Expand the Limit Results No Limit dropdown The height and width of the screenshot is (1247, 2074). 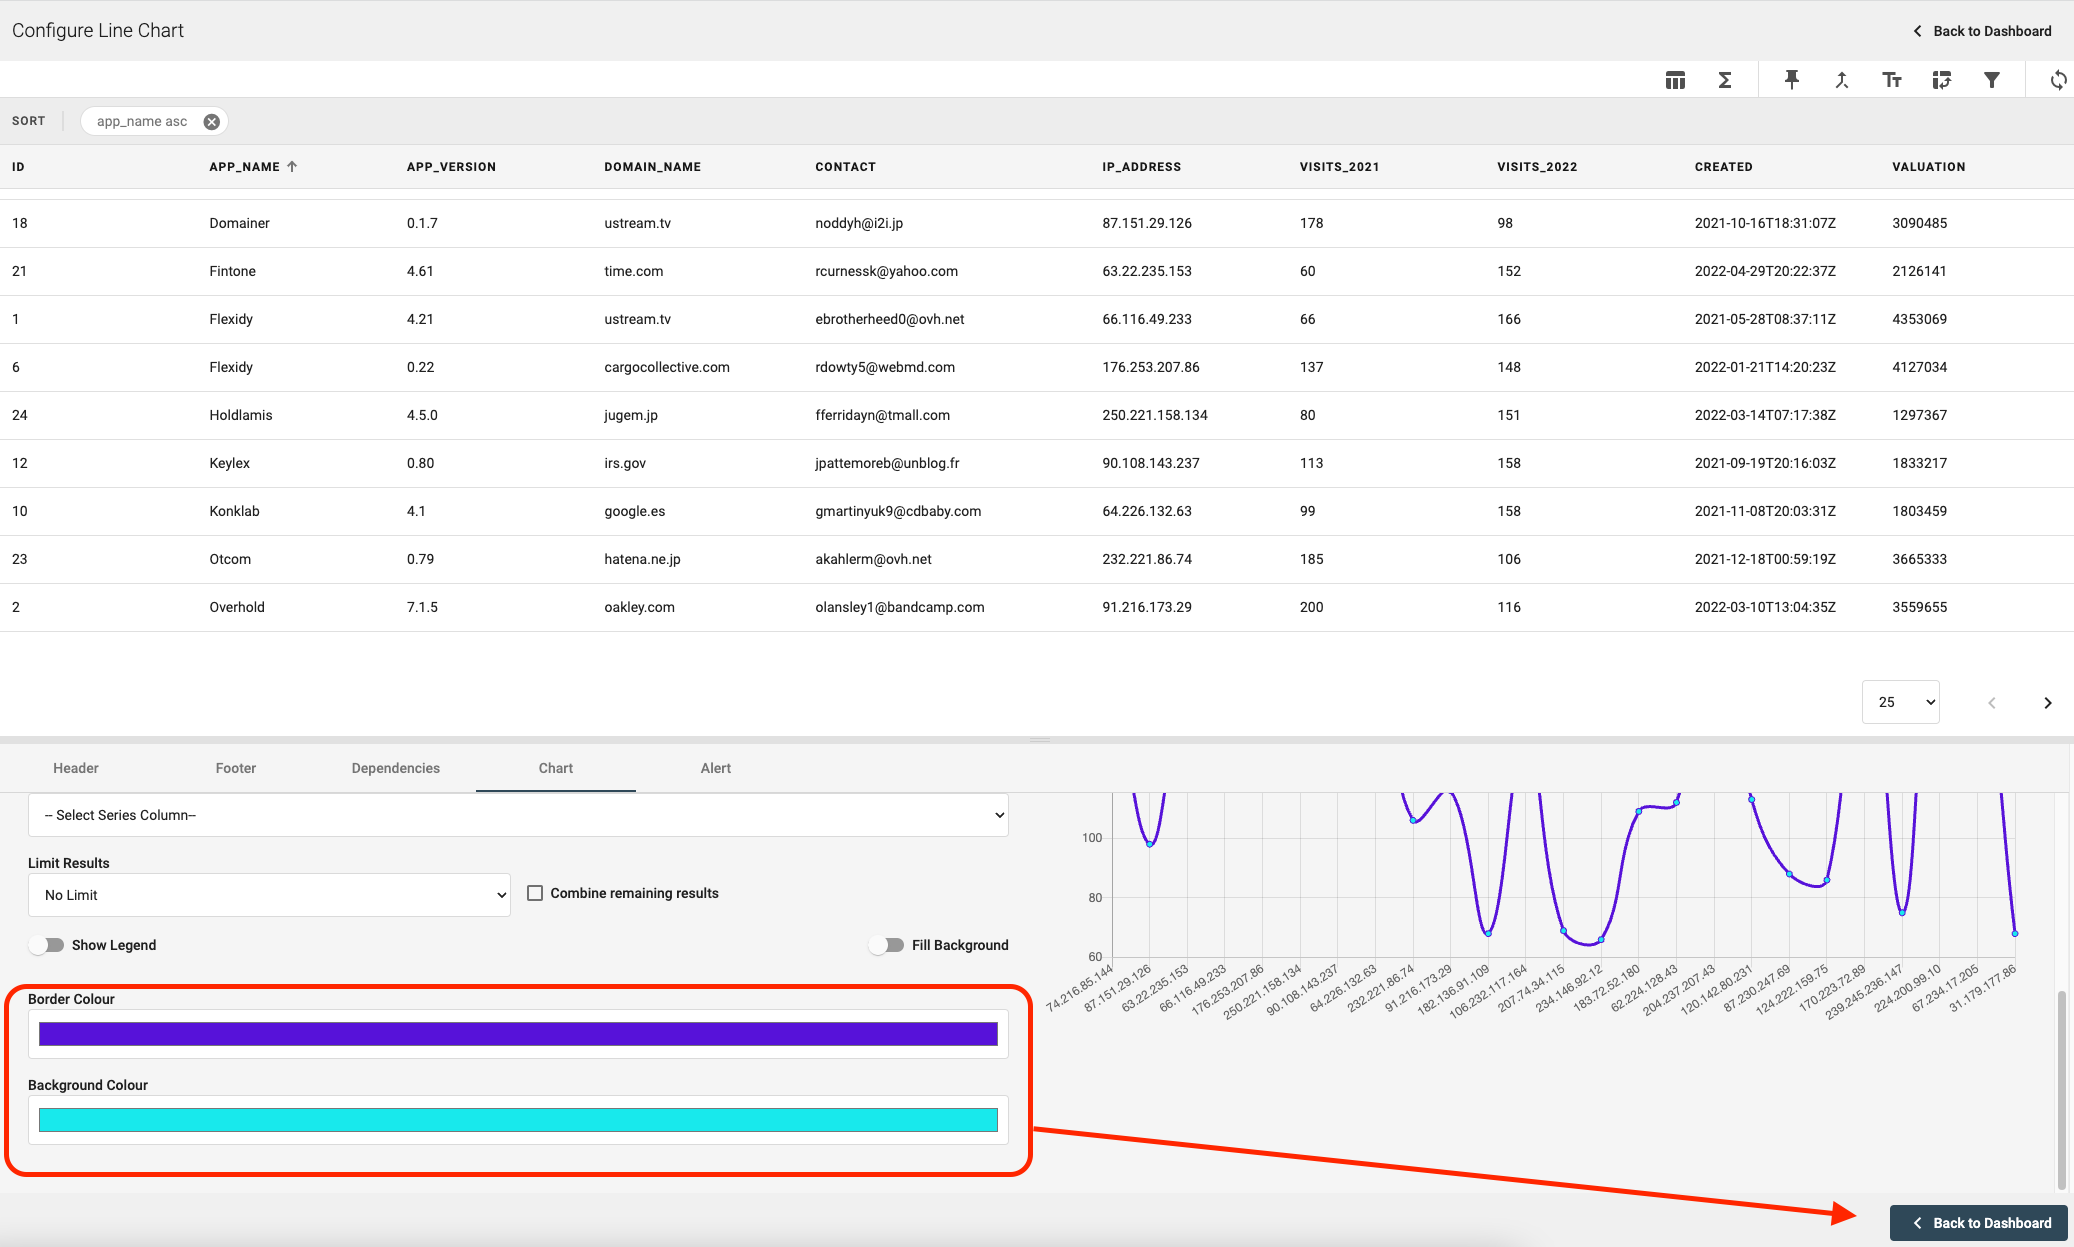coord(269,895)
